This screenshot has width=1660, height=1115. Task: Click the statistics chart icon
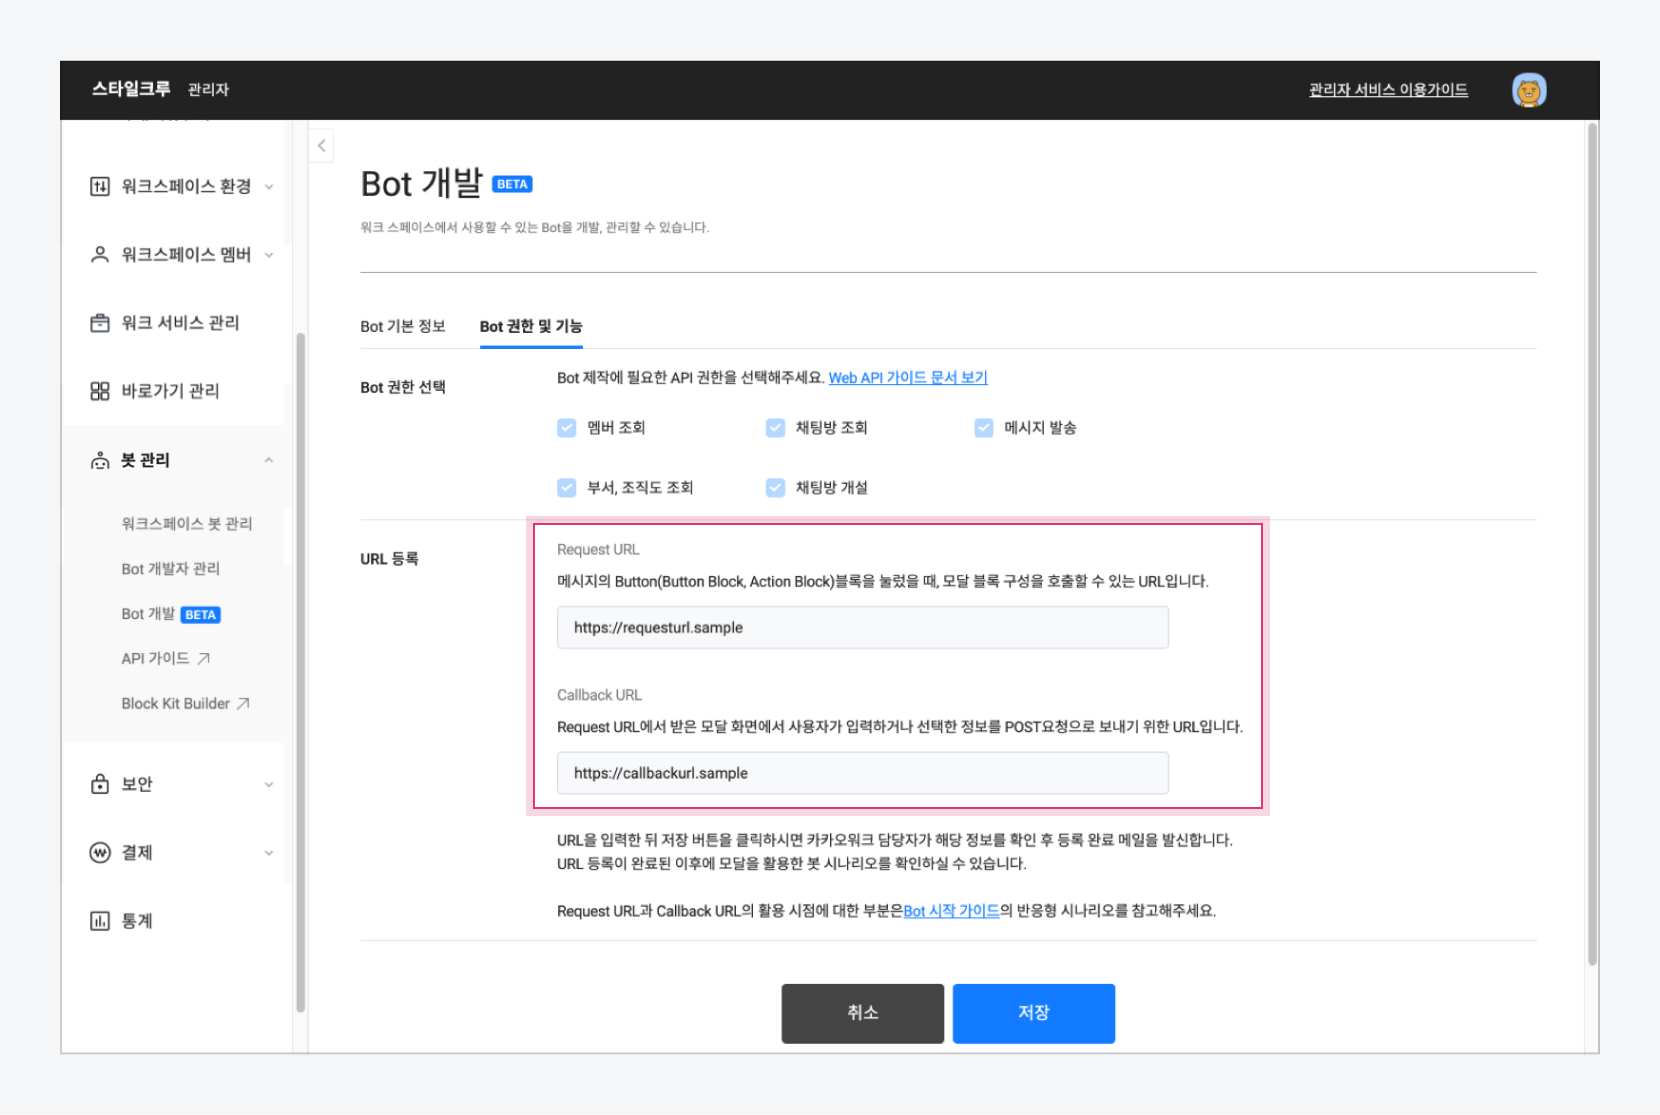tap(100, 921)
